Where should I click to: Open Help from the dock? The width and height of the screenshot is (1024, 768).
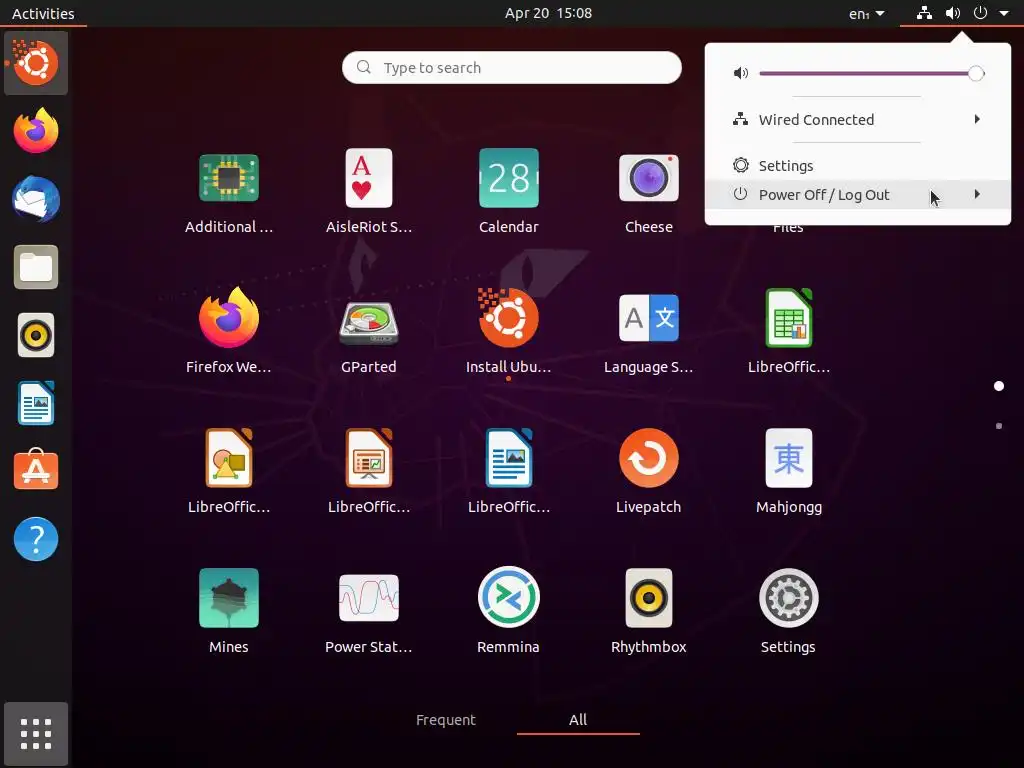(x=36, y=539)
